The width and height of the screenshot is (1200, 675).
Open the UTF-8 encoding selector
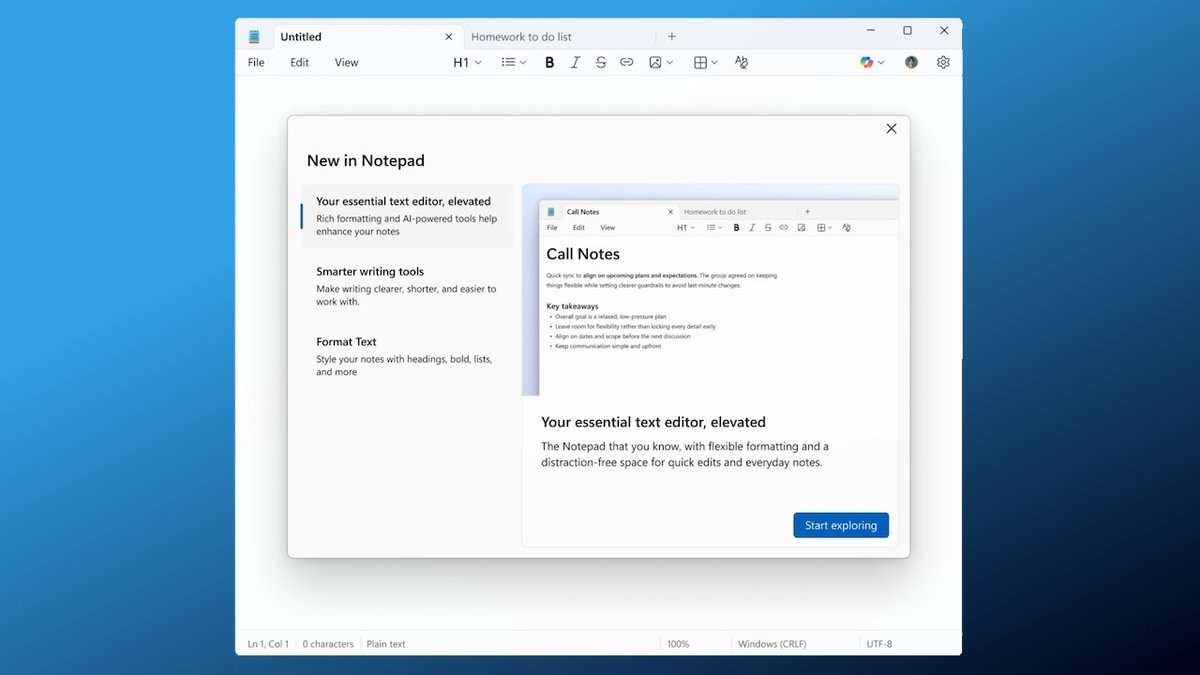879,644
